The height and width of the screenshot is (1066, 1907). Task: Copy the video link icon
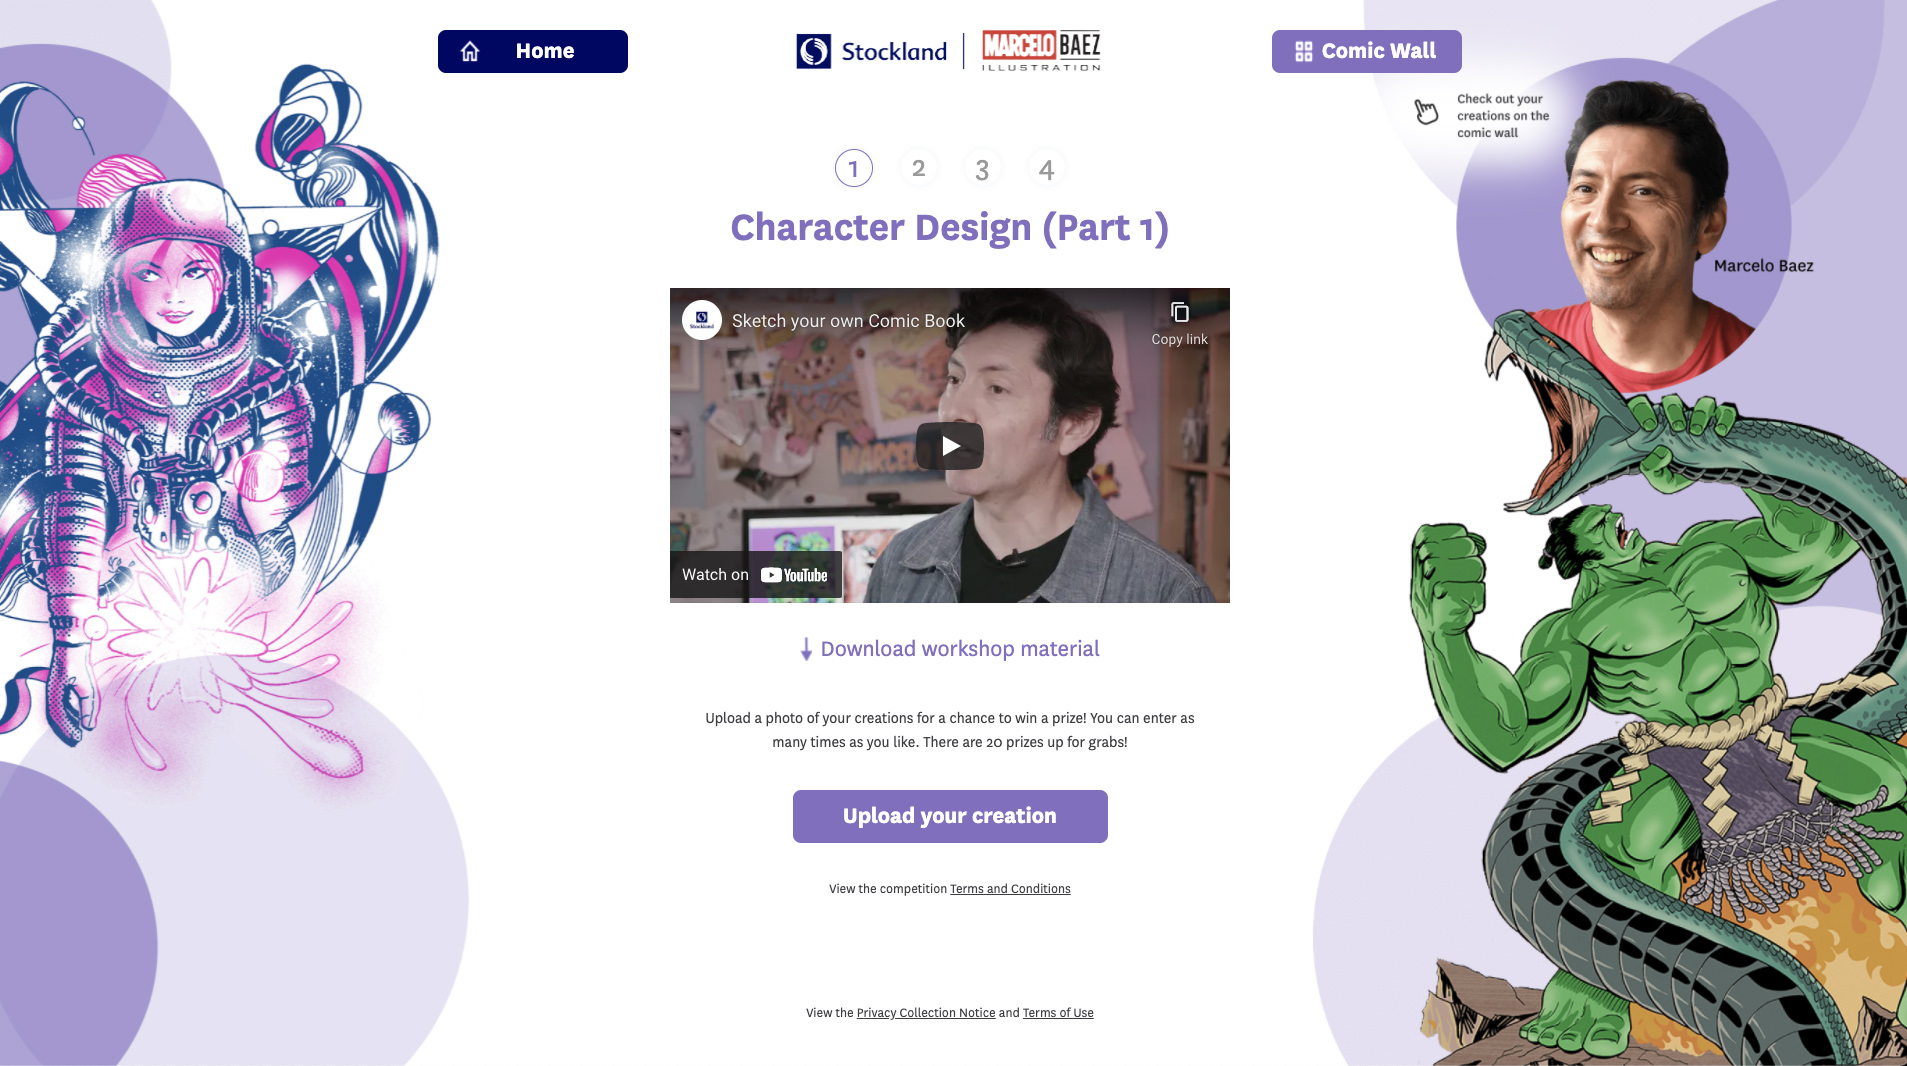1180,312
